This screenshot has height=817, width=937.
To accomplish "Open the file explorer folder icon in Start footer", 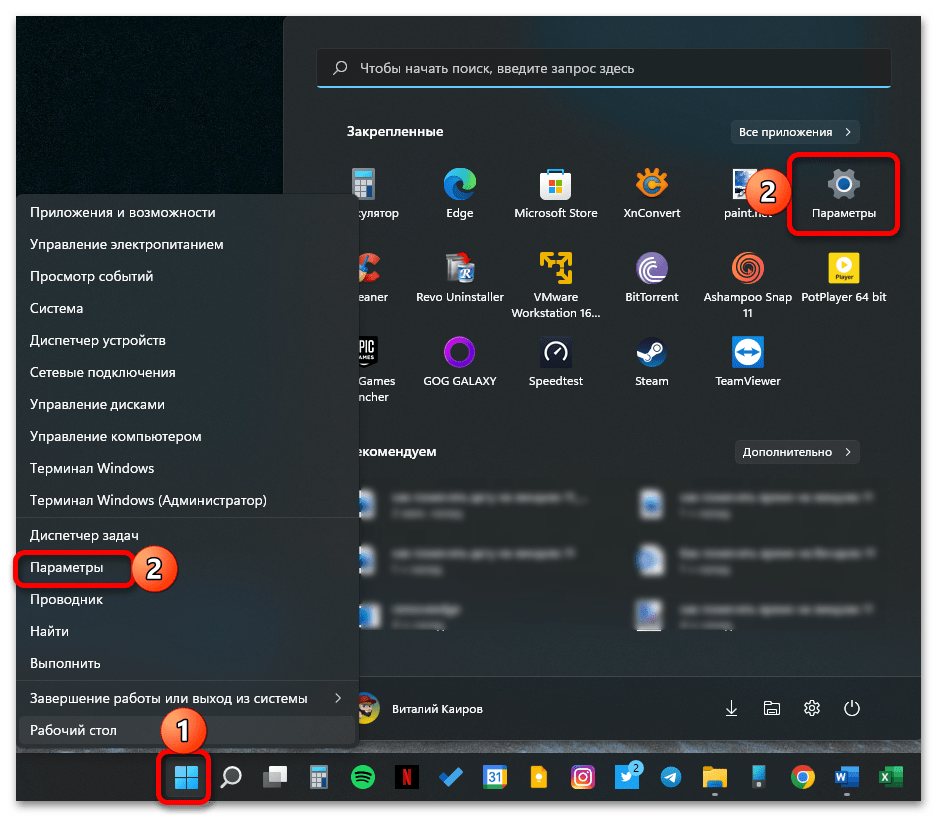I will coord(771,708).
